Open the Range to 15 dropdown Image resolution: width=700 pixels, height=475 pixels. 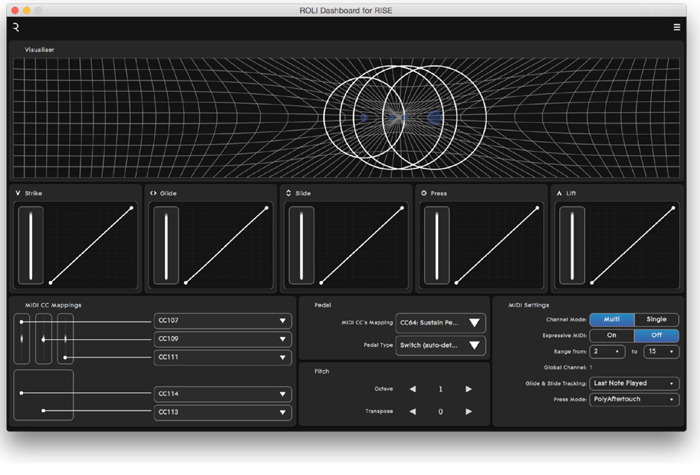[x=661, y=352]
